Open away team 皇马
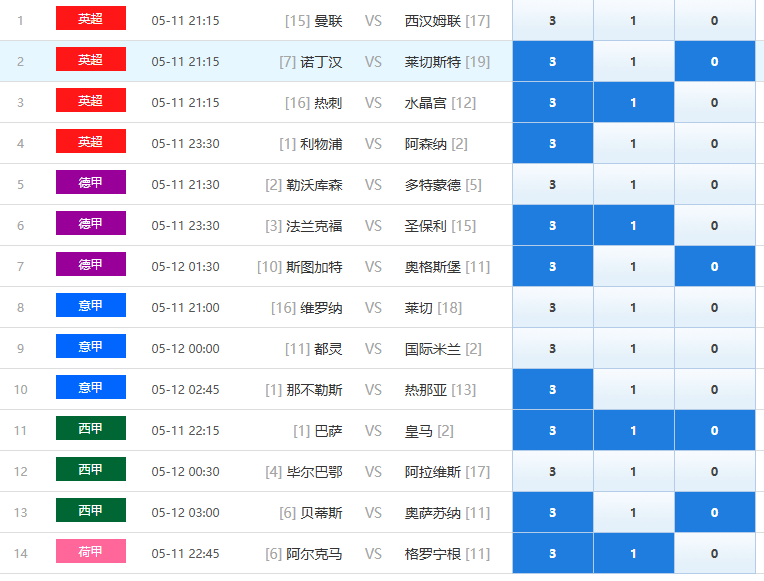764x581 pixels. click(x=419, y=430)
